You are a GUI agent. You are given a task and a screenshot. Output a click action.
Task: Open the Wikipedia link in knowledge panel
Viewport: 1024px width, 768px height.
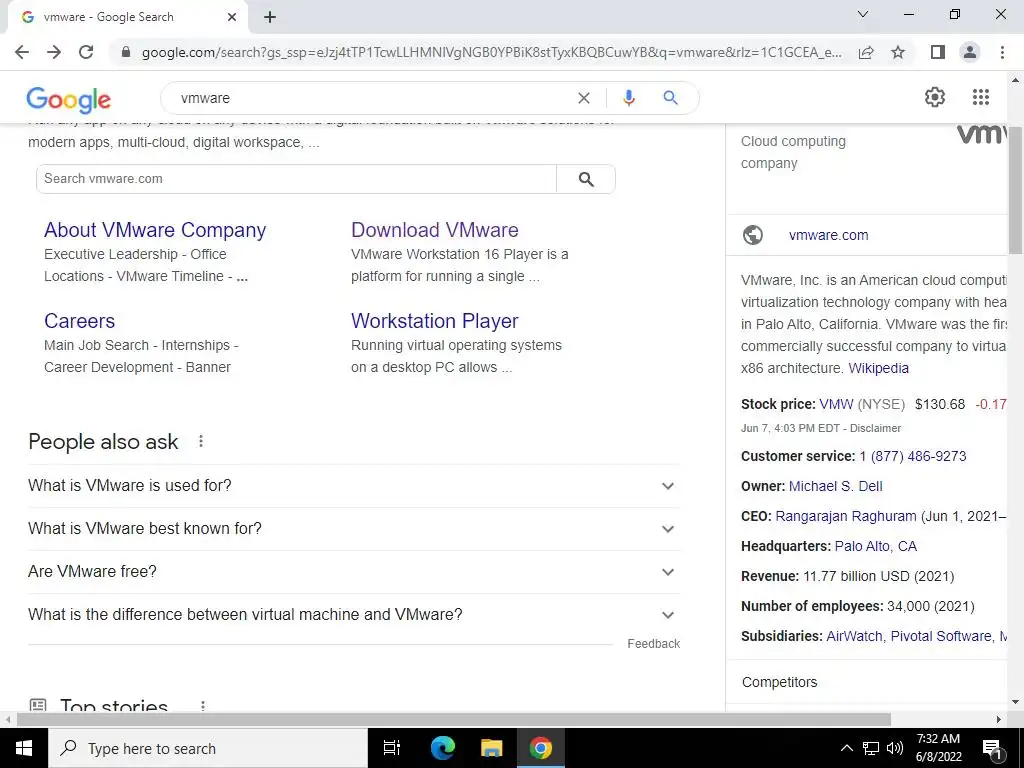(878, 368)
